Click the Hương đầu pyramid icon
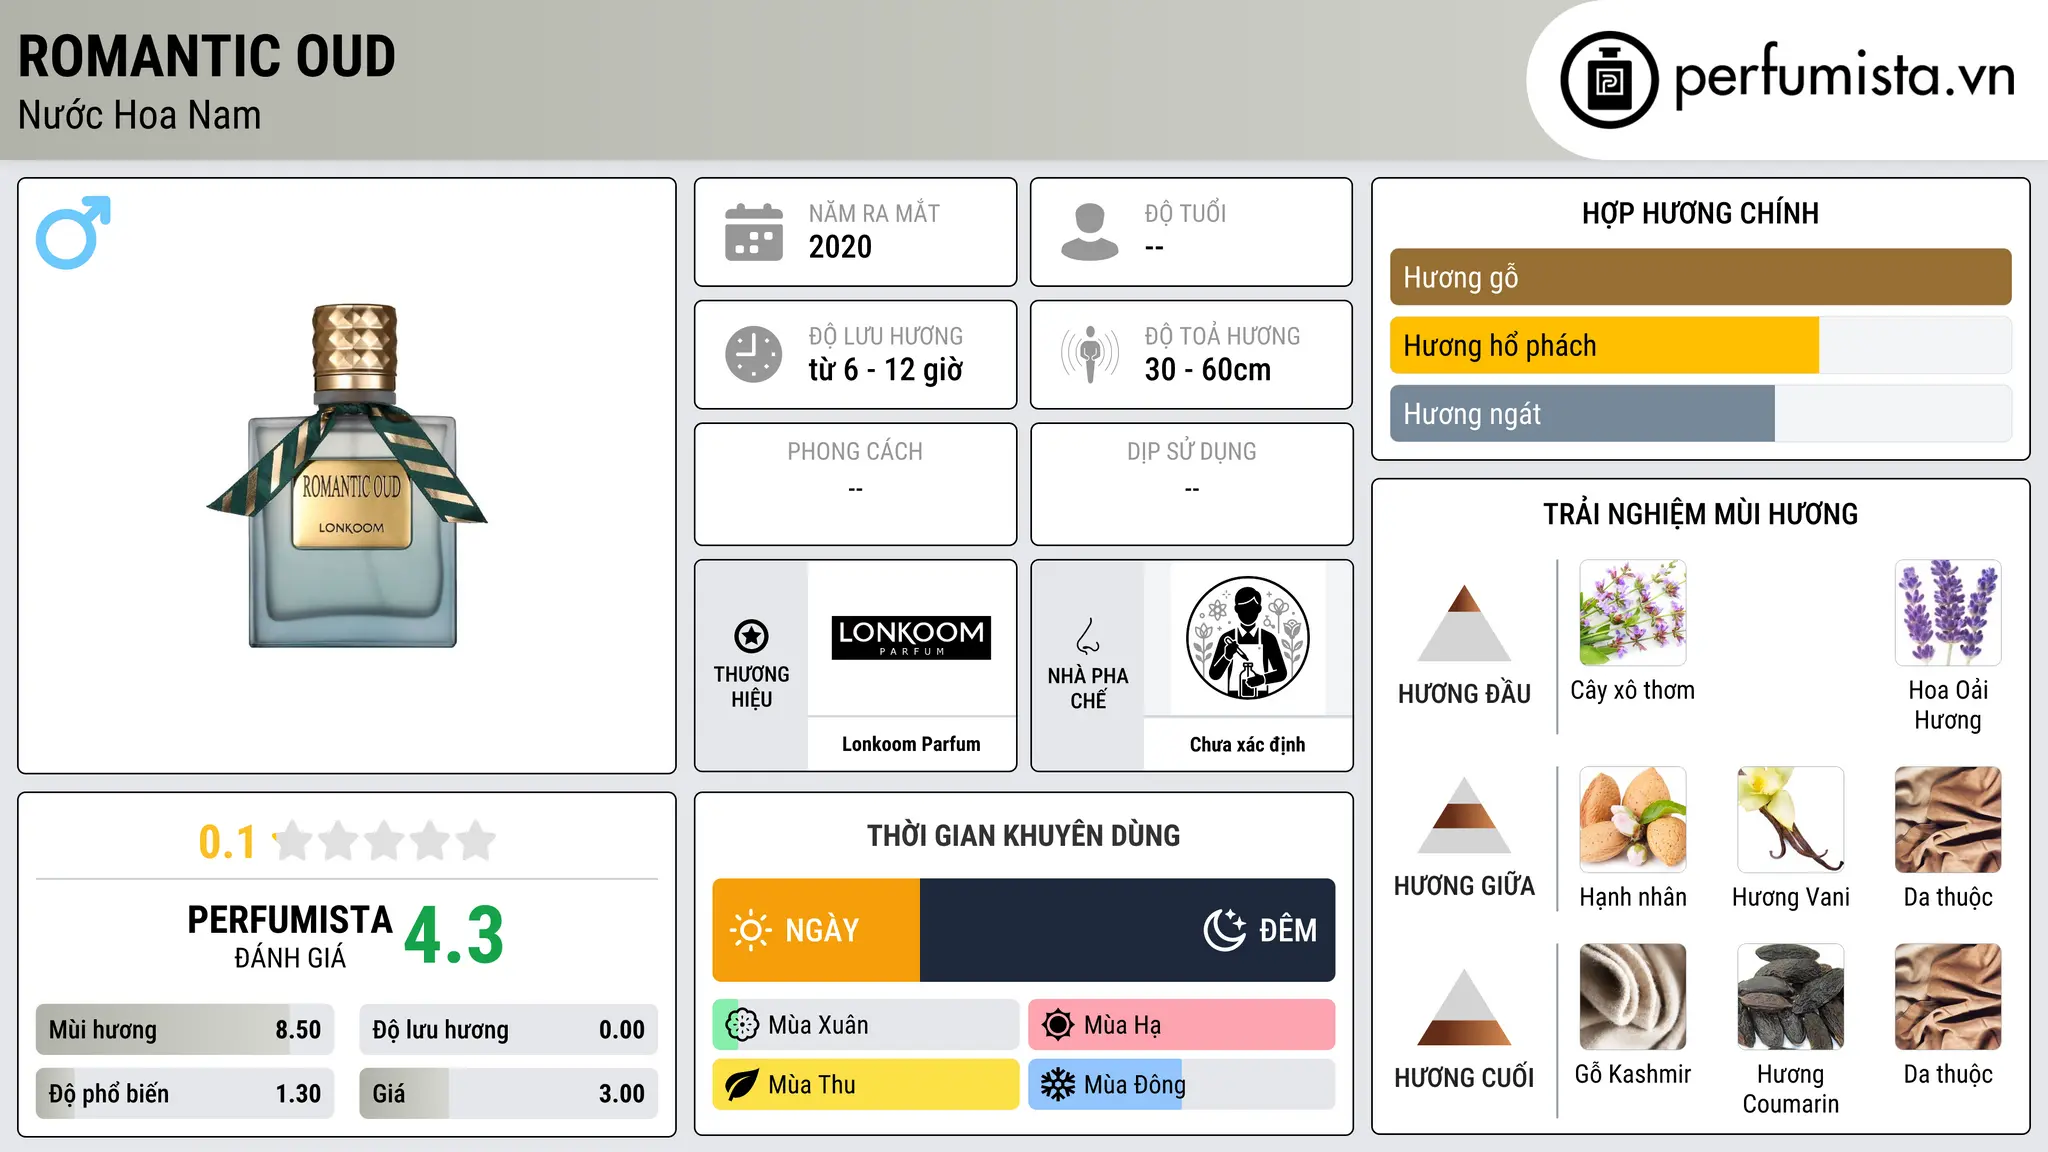This screenshot has width=2048, height=1152. click(1464, 623)
